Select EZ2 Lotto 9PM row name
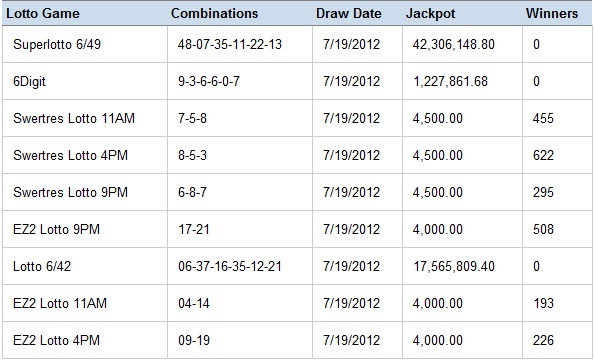Image resolution: width=594 pixels, height=361 pixels. pyautogui.click(x=56, y=229)
